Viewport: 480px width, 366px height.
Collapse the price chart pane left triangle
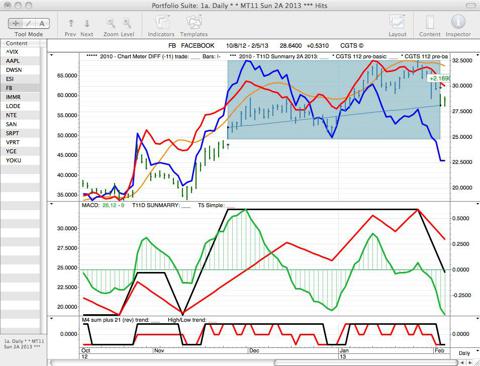51,56
